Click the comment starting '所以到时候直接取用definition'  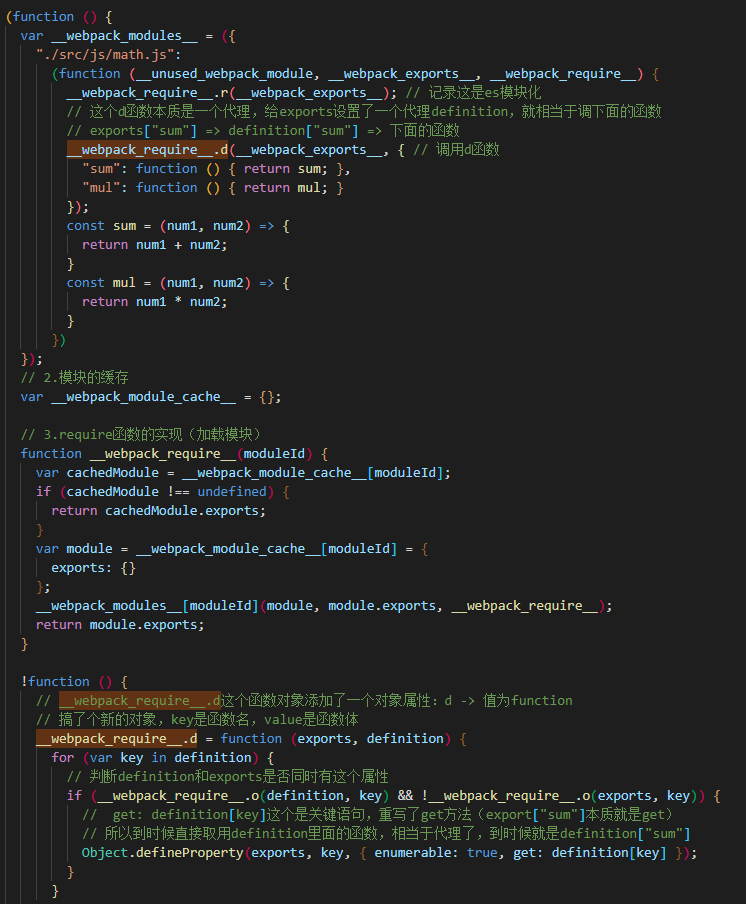(386, 834)
